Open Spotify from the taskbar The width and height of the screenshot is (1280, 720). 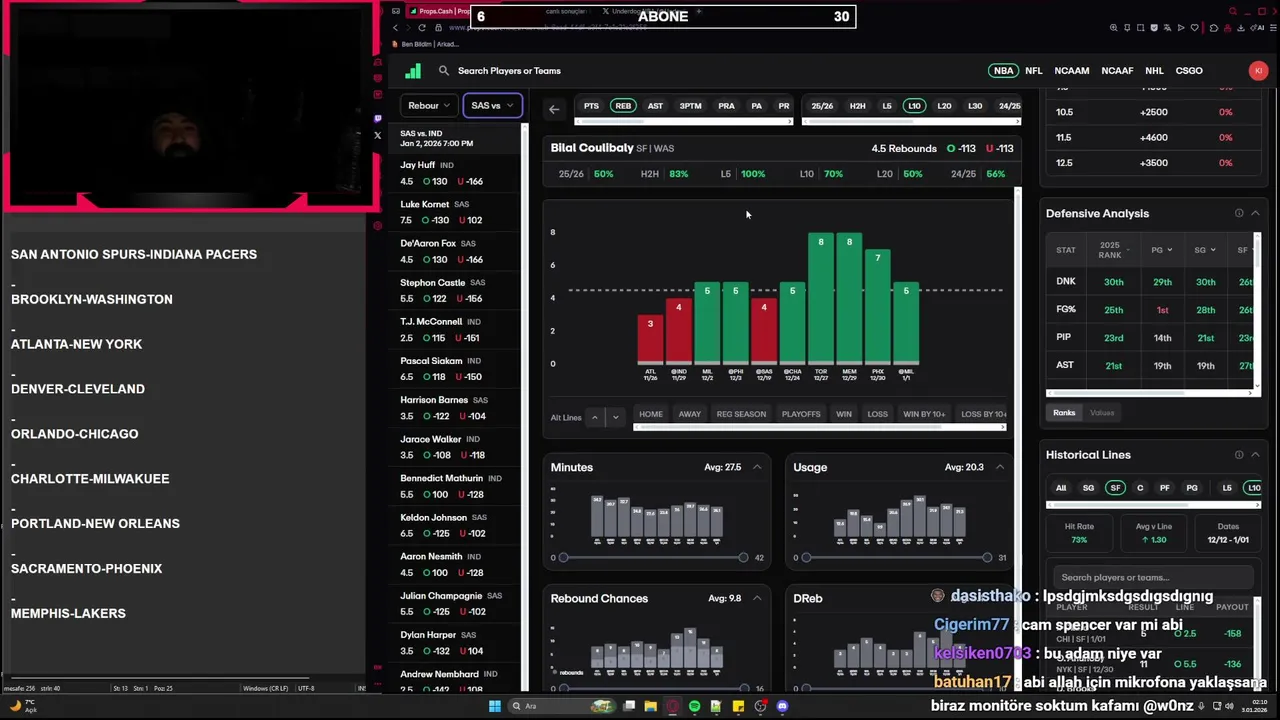pos(694,706)
